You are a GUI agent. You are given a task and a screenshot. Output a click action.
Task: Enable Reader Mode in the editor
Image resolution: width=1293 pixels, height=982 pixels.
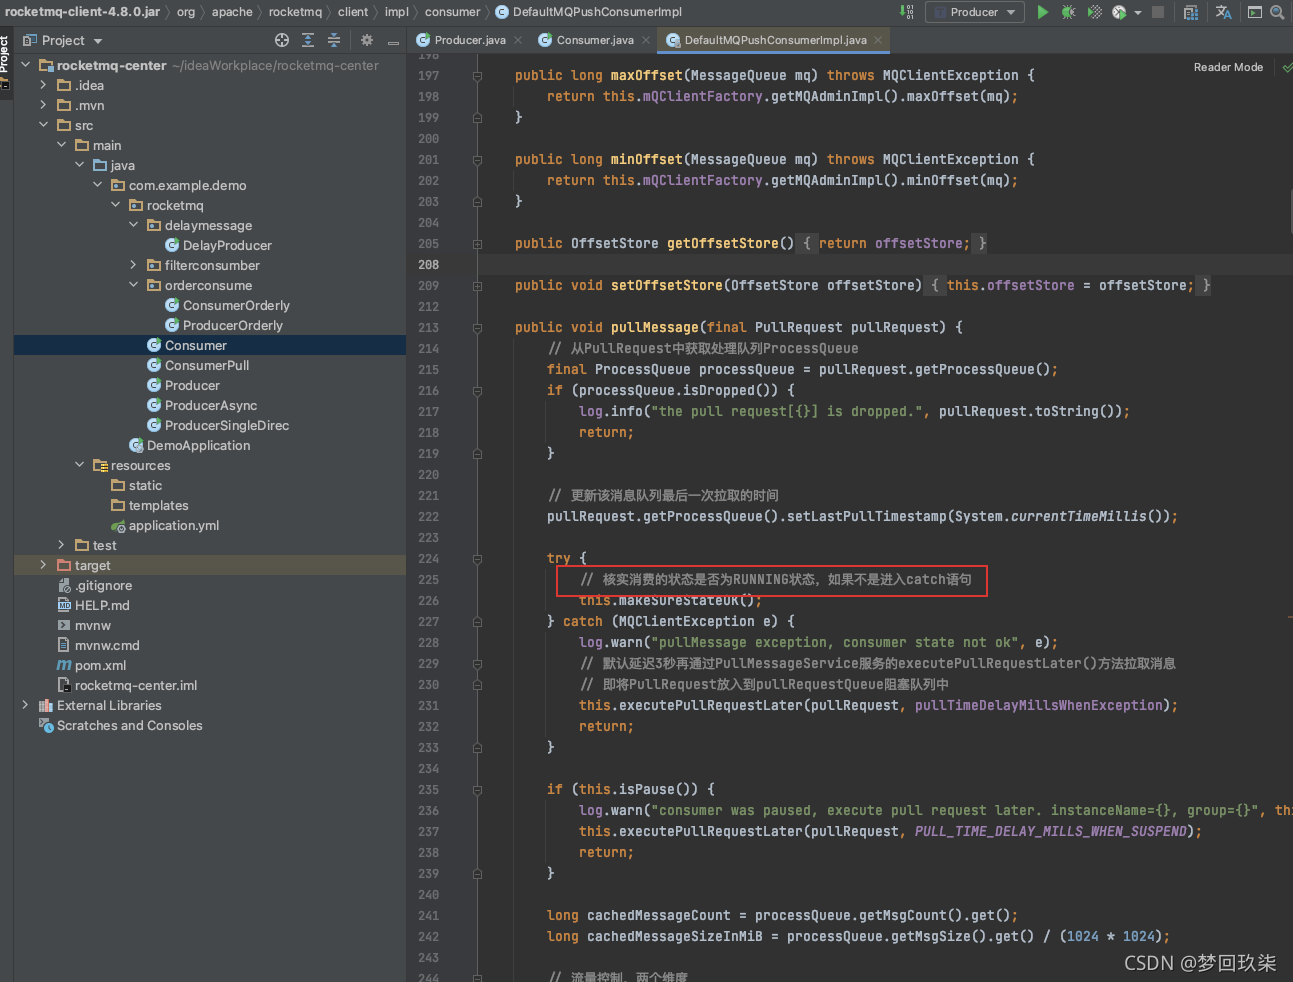(1228, 67)
